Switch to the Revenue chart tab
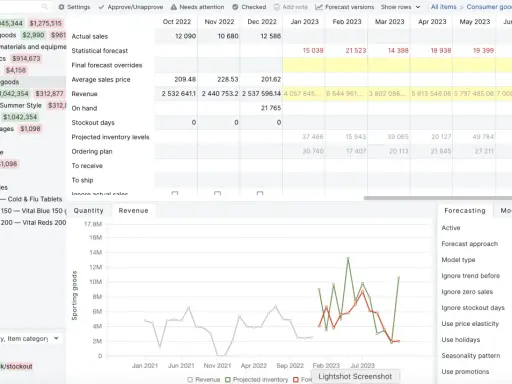The width and height of the screenshot is (512, 384). 133,211
